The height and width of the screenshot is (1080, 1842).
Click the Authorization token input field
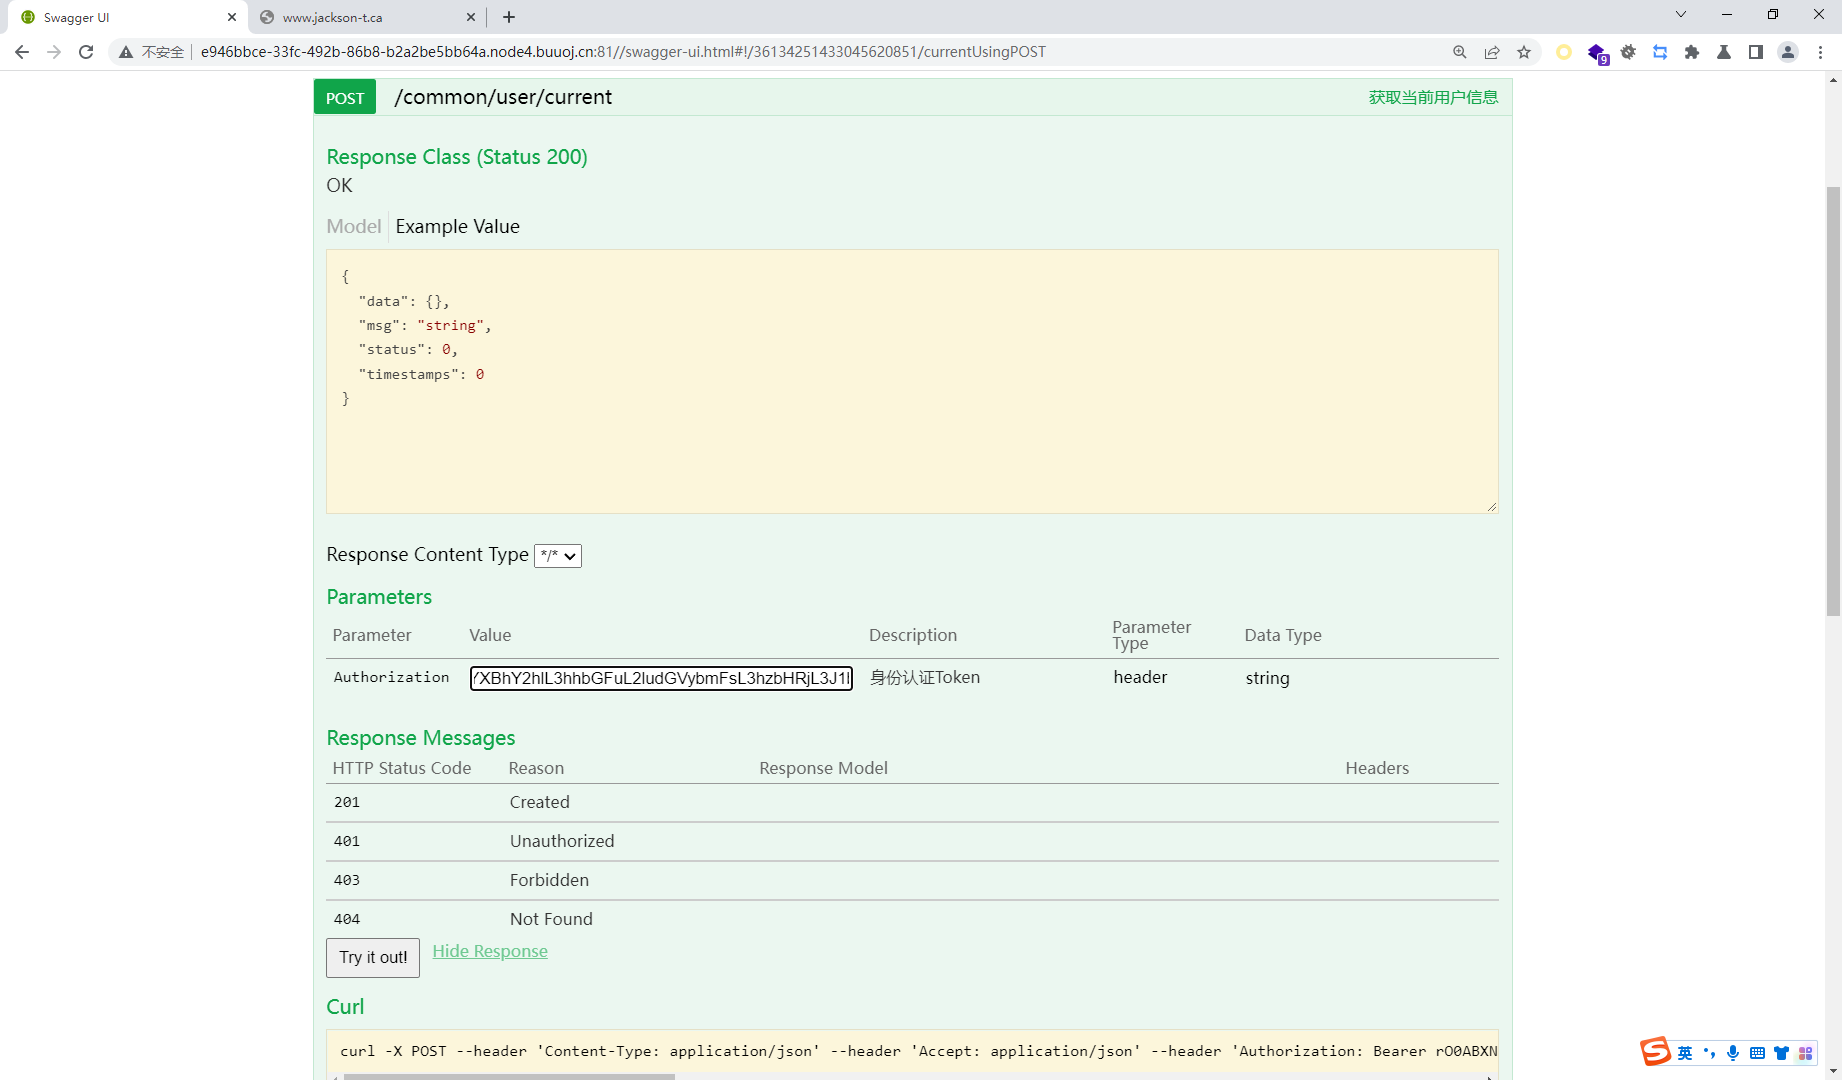pyautogui.click(x=661, y=678)
